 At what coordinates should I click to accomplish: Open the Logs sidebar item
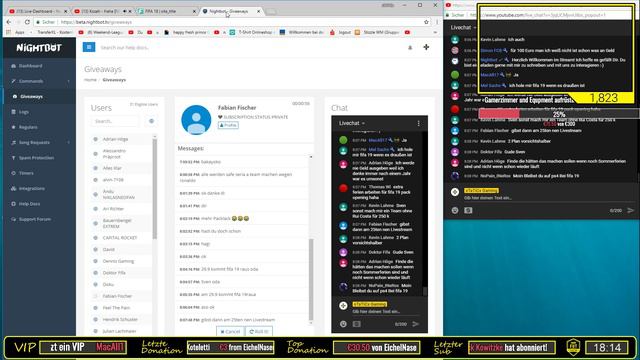pyautogui.click(x=23, y=112)
